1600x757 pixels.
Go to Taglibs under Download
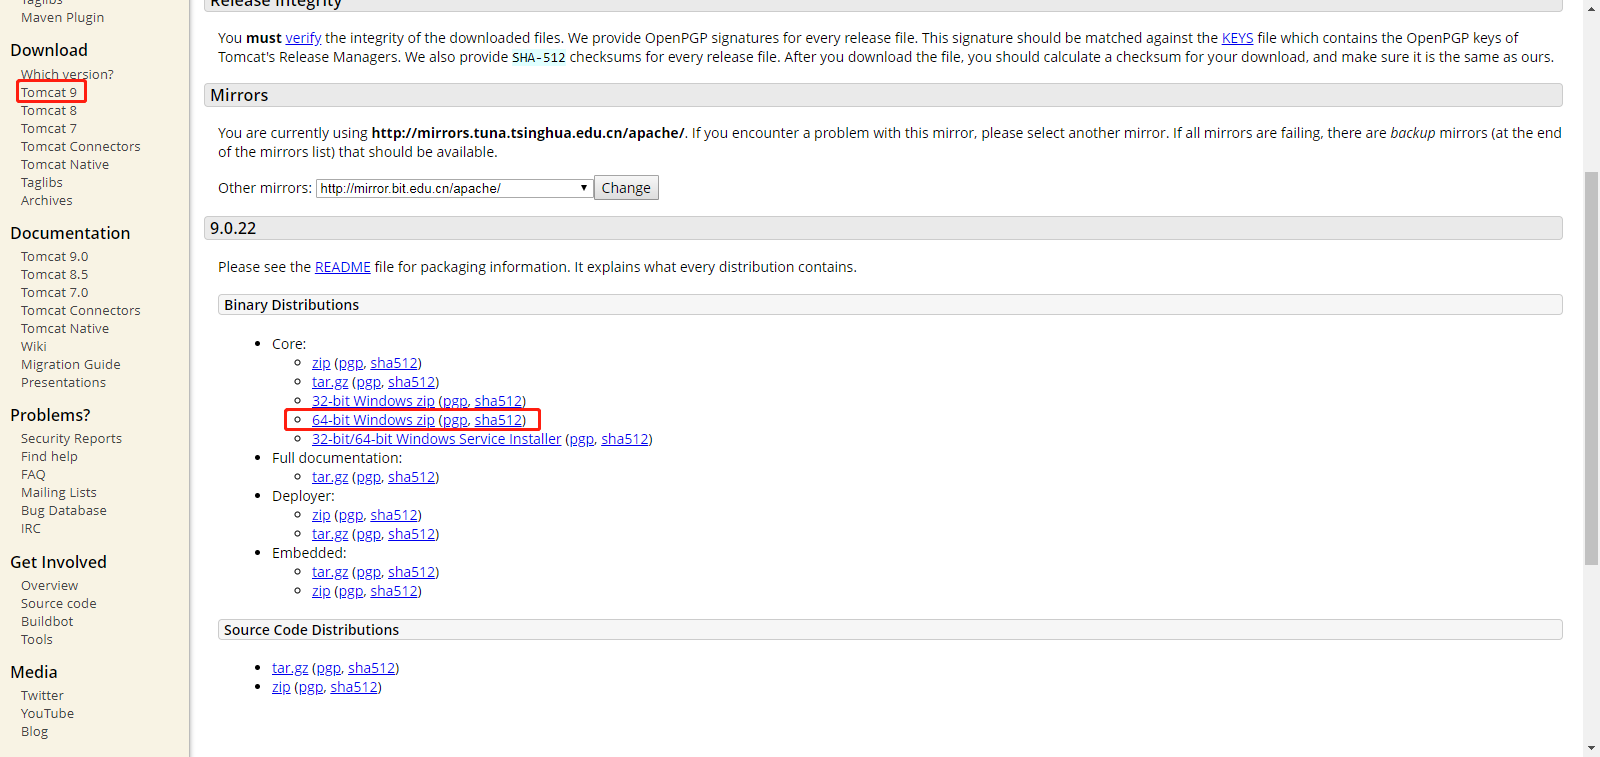point(42,182)
